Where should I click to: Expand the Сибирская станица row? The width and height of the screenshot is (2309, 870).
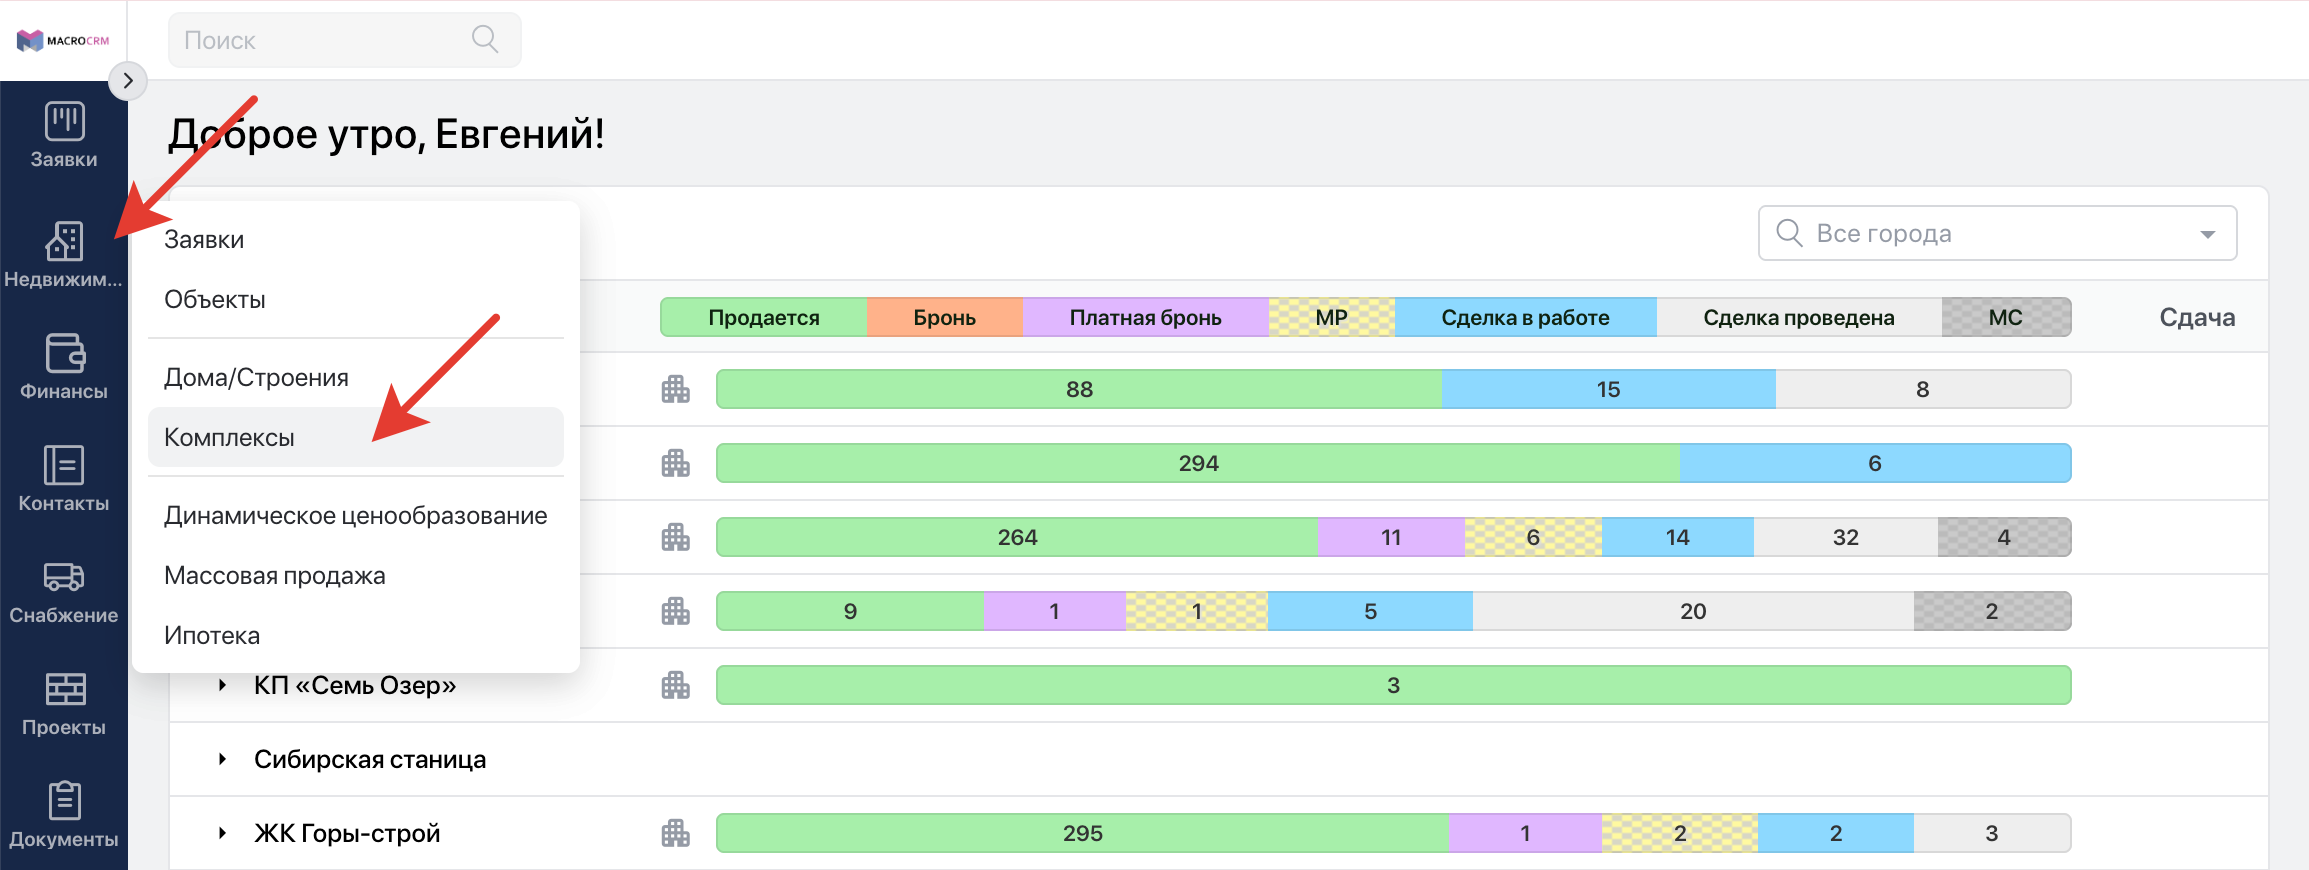222,759
